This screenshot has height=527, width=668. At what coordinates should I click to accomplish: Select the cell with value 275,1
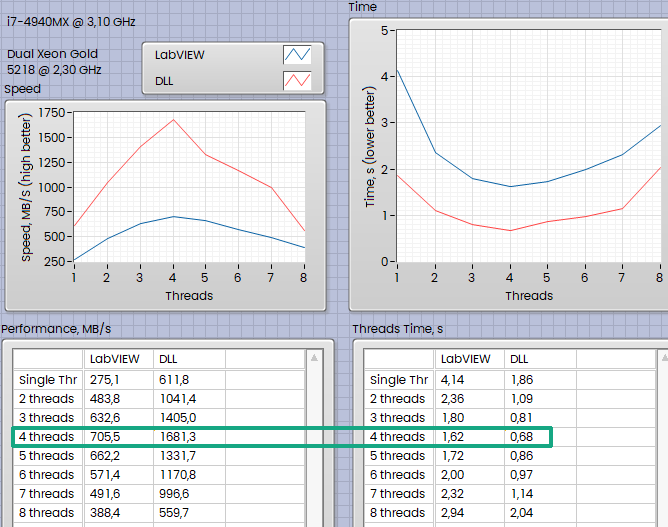point(118,380)
